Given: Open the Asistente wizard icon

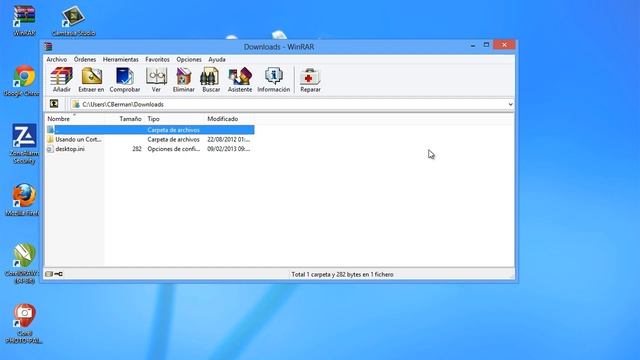Looking at the screenshot, I should [x=240, y=80].
